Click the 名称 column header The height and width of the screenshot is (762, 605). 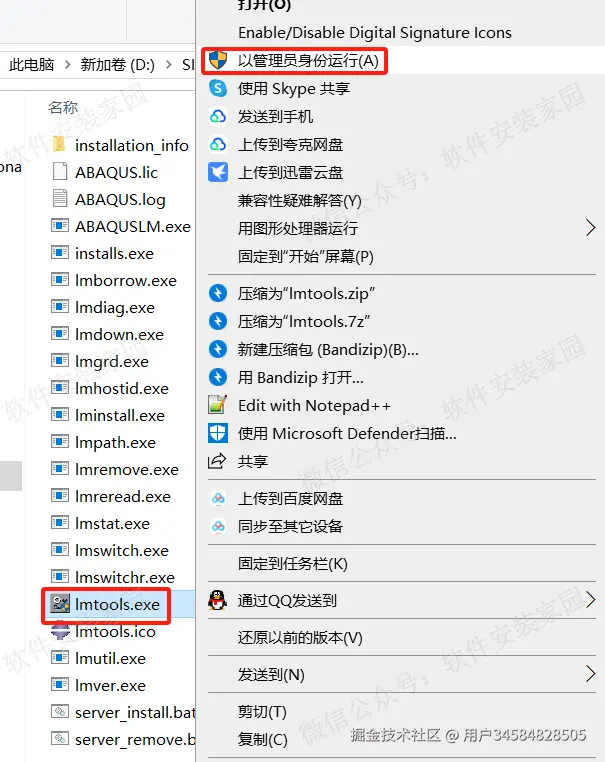(x=63, y=107)
